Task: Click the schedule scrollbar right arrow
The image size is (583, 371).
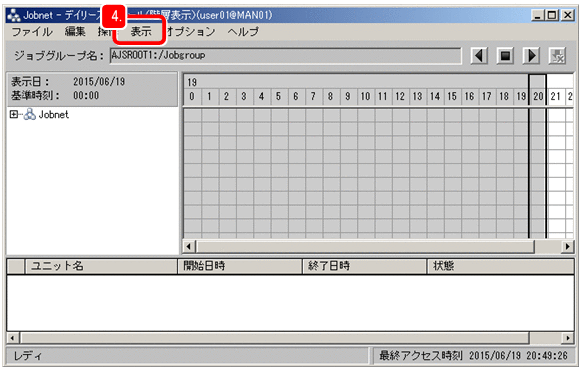Action: point(567,246)
